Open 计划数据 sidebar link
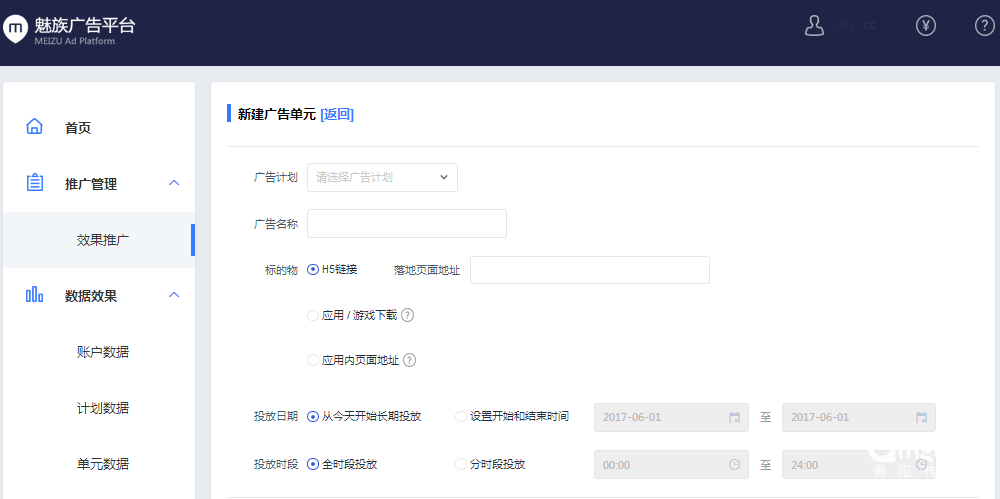 point(103,408)
